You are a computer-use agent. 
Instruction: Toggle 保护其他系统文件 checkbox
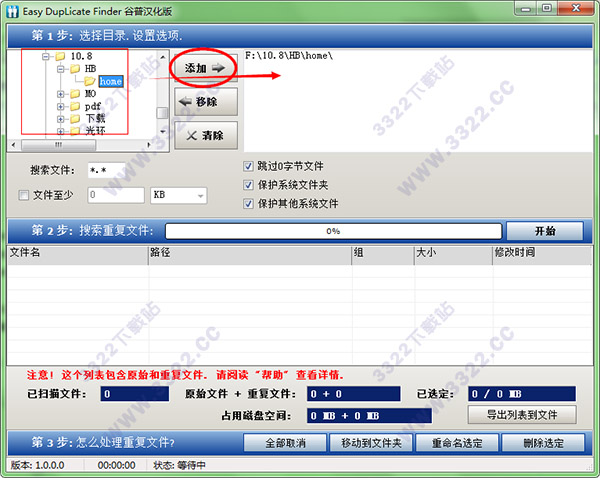248,204
